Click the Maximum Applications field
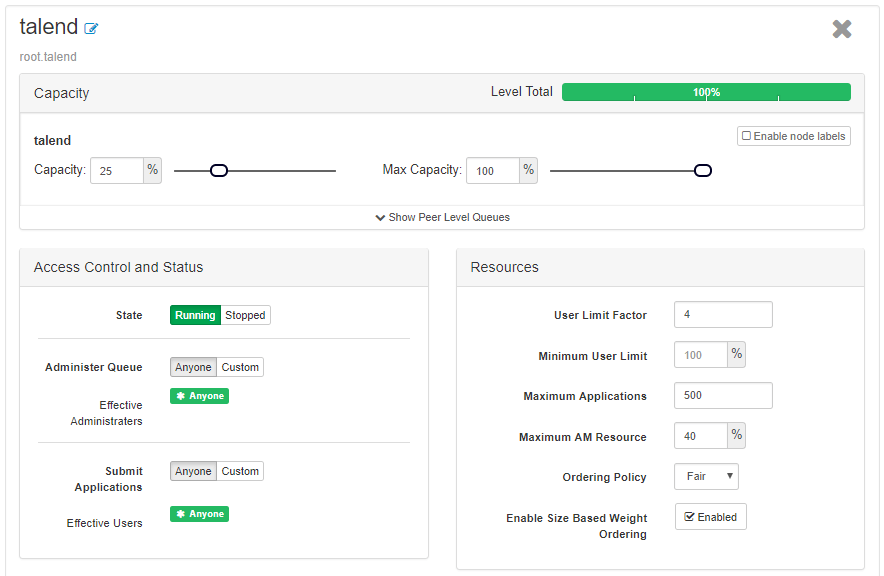 point(723,396)
